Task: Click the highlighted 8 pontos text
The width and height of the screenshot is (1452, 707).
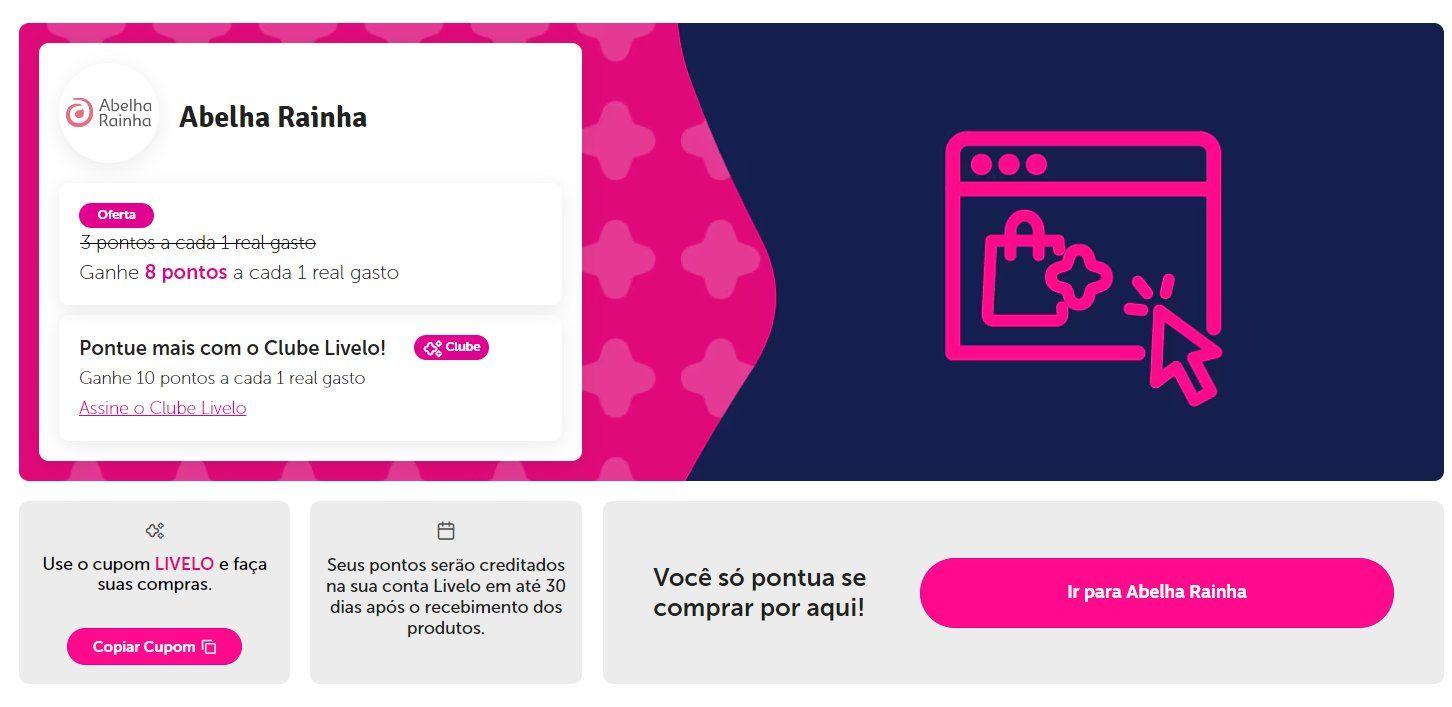Action: (x=186, y=272)
